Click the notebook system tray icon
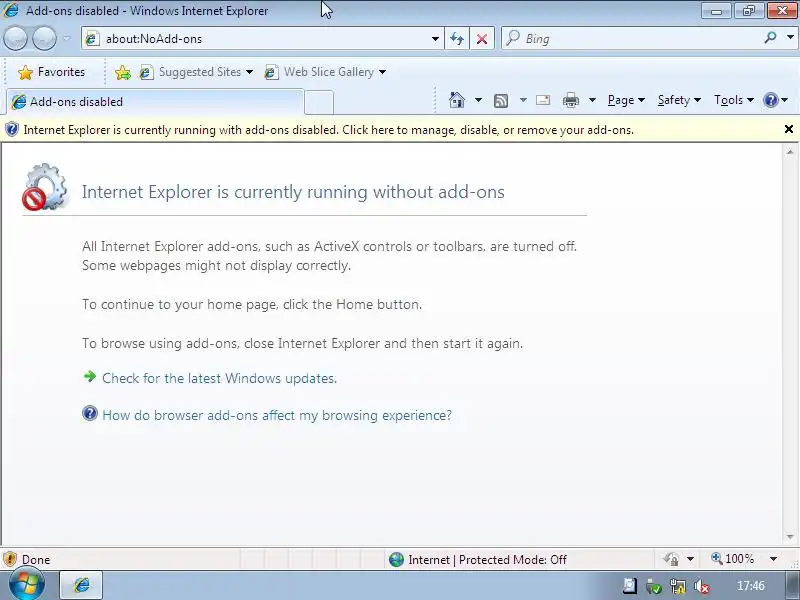The width and height of the screenshot is (800, 600). click(630, 586)
